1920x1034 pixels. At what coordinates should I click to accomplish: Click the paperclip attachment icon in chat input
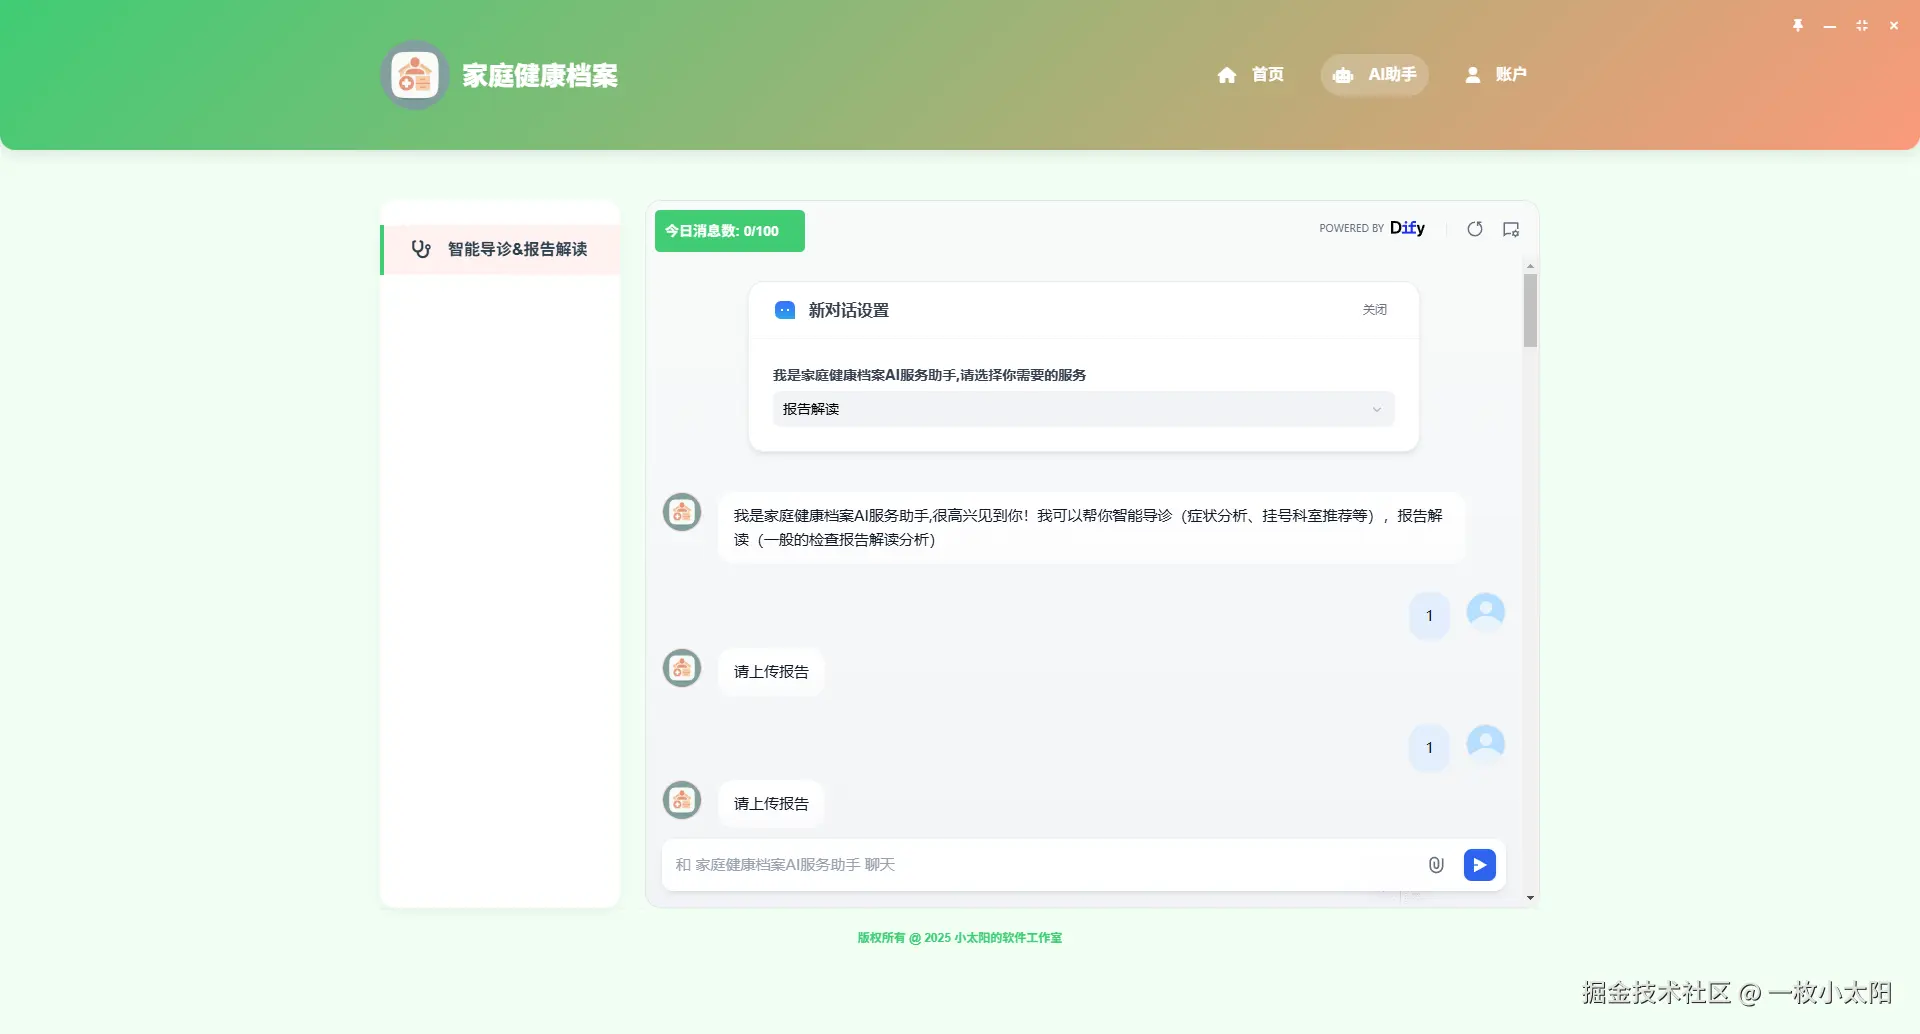pos(1436,864)
